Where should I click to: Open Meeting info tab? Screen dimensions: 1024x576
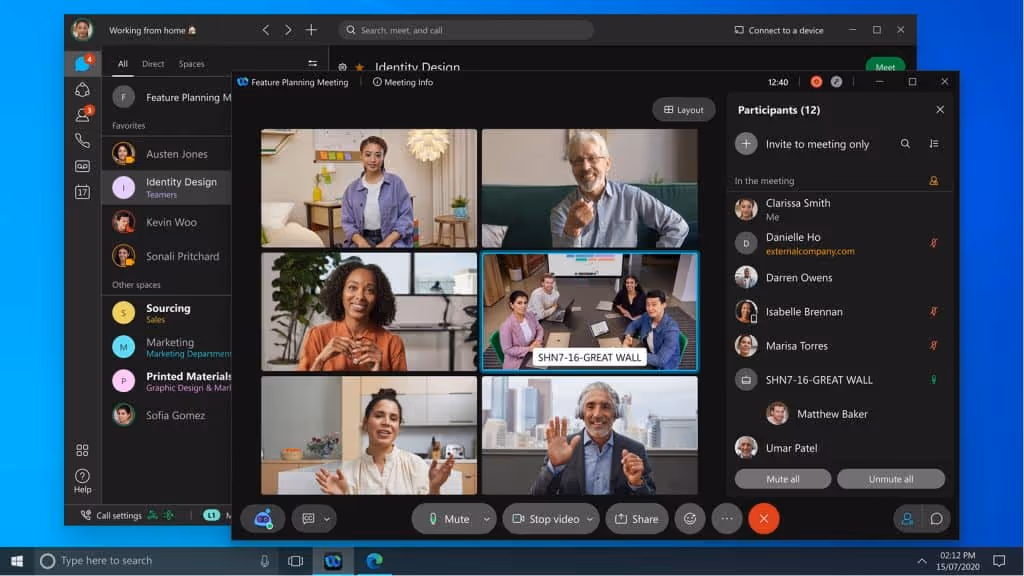[403, 82]
